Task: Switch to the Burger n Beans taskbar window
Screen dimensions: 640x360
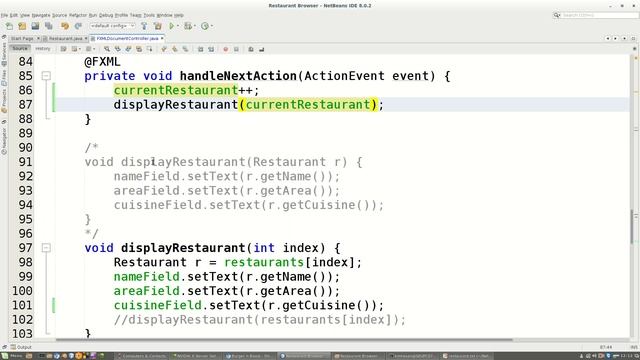Action: (x=249, y=356)
